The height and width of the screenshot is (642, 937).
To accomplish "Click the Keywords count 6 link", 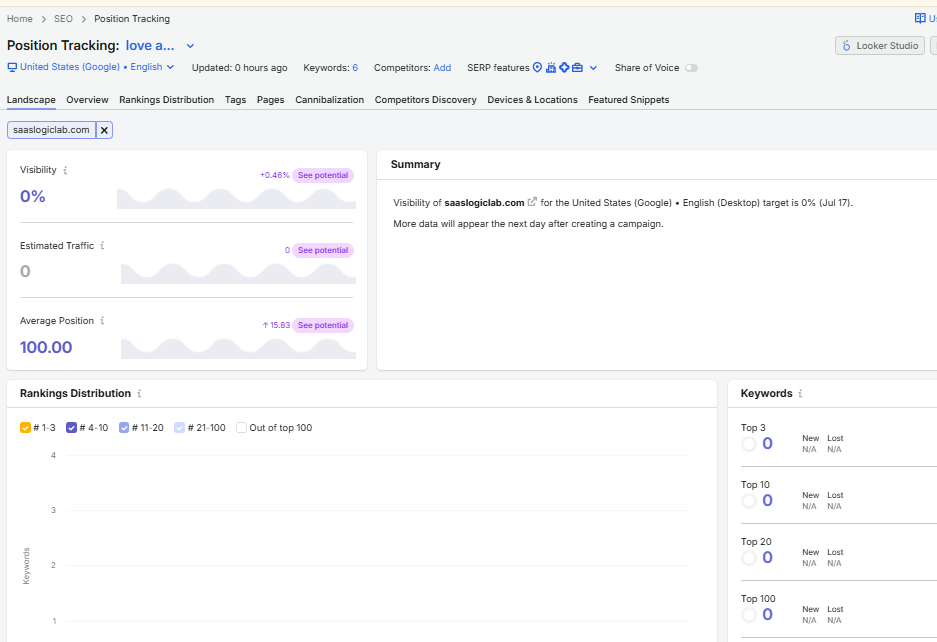I will [355, 68].
